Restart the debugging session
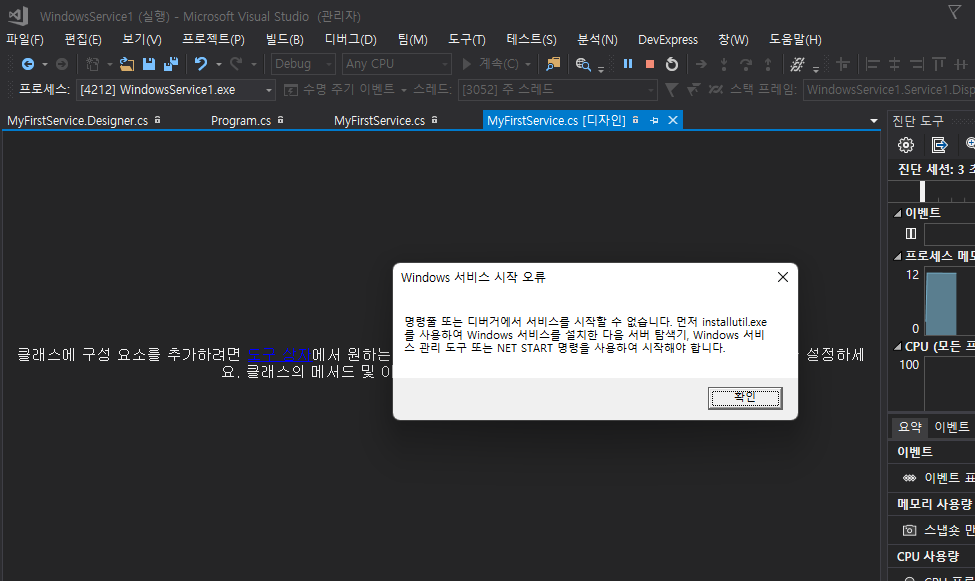Screen dimensions: 975x581 pos(672,64)
